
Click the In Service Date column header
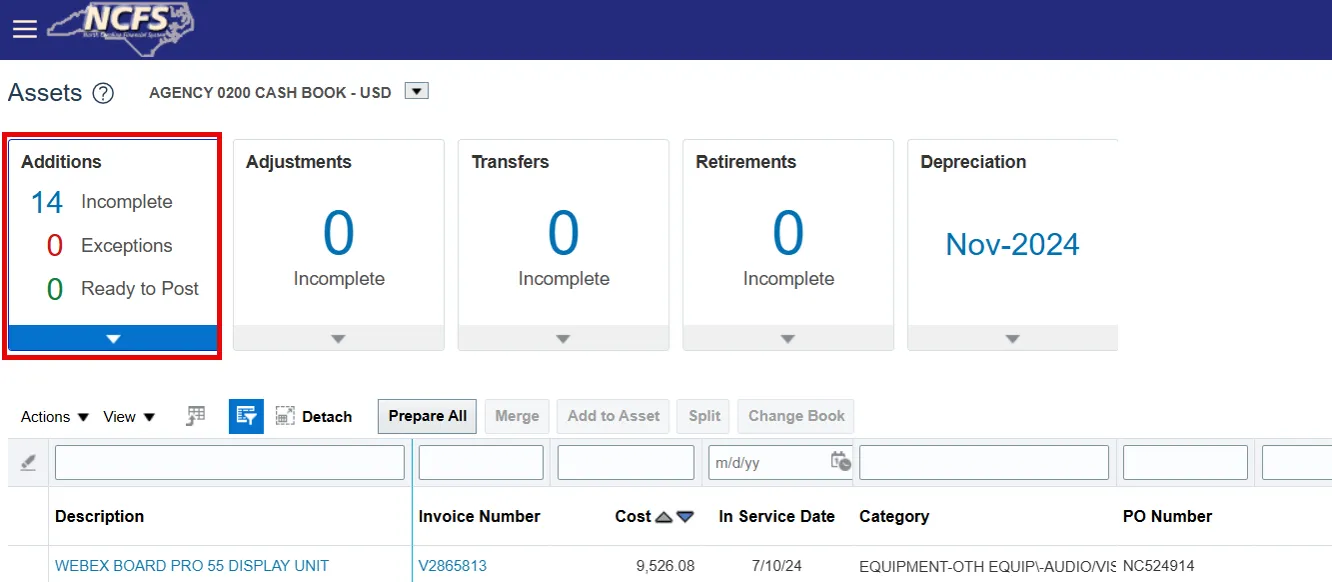tap(776, 517)
